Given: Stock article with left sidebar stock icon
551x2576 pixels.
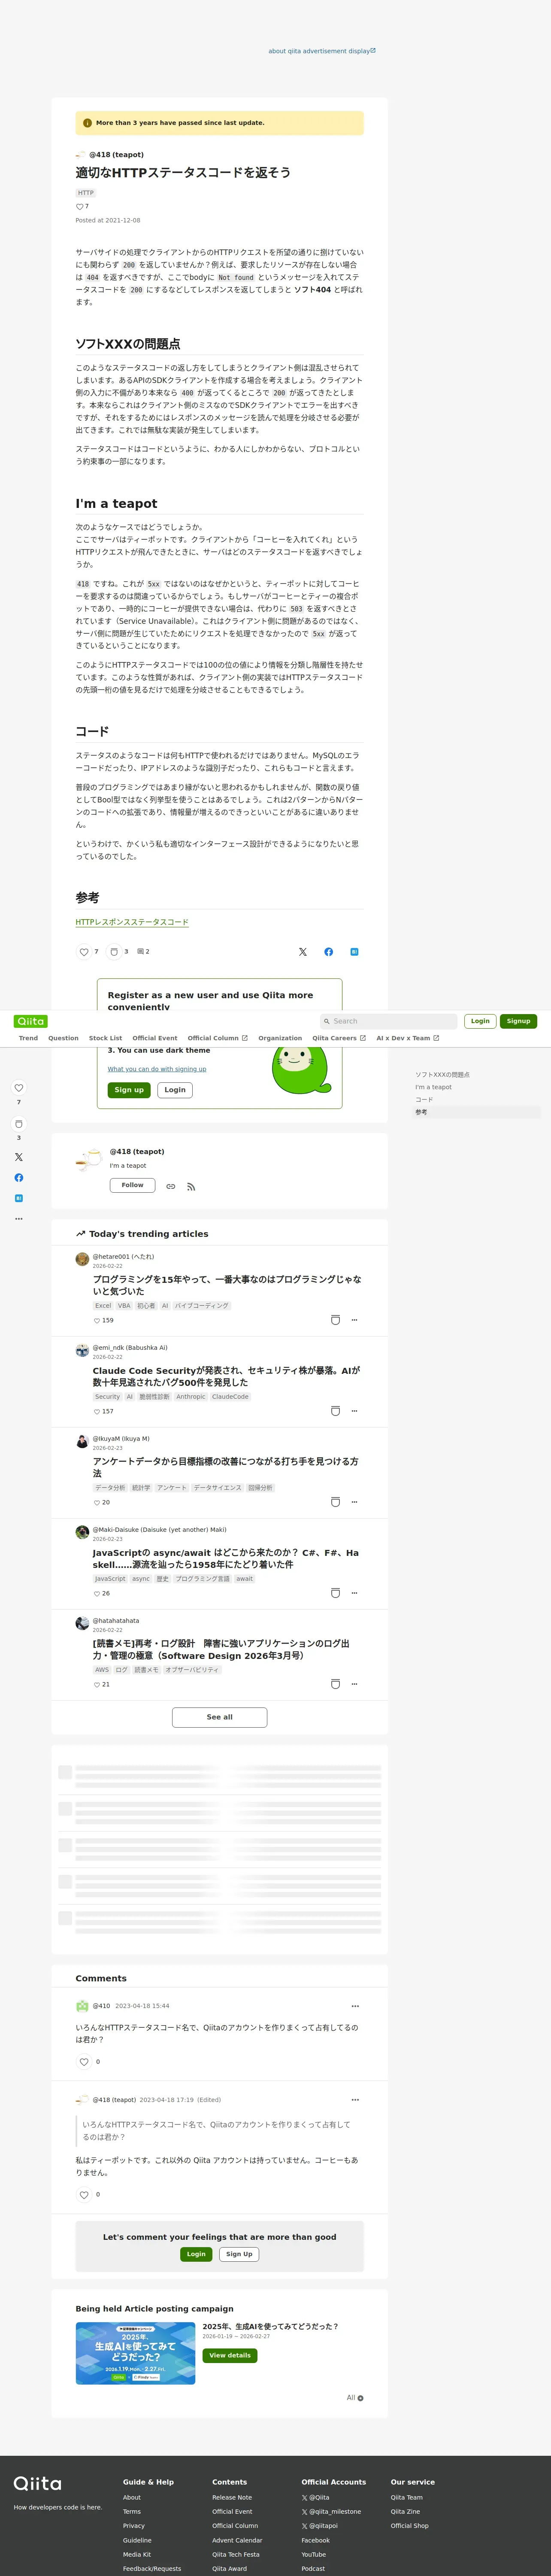Looking at the screenshot, I should click(18, 1124).
